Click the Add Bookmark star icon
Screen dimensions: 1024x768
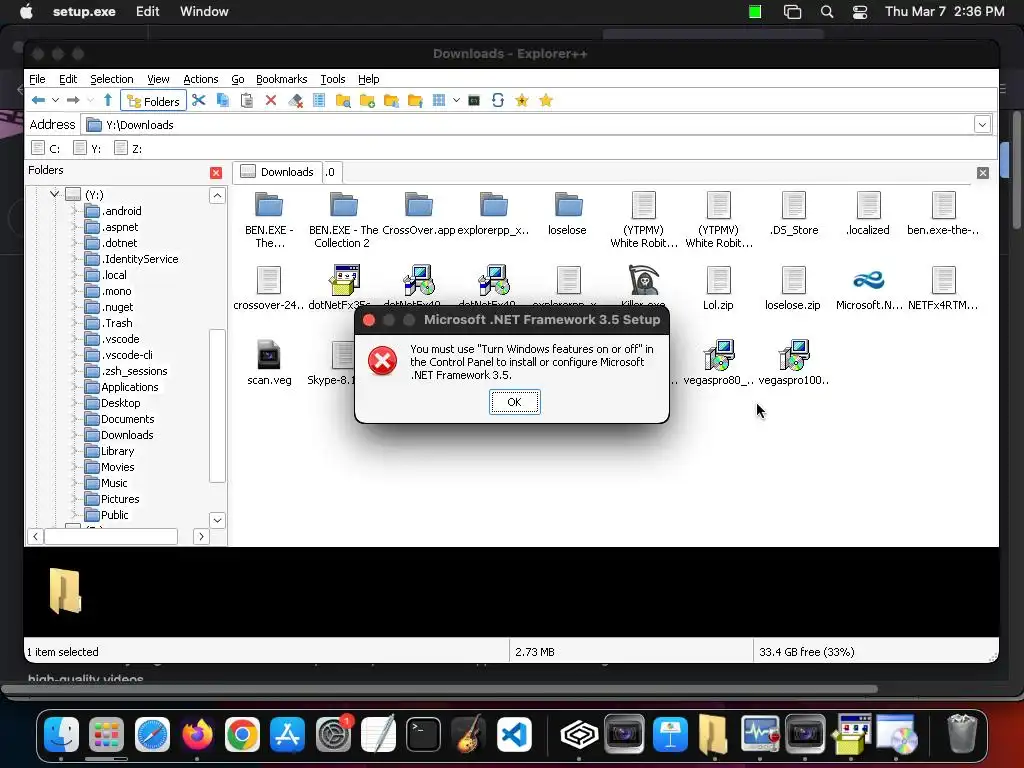point(522,101)
